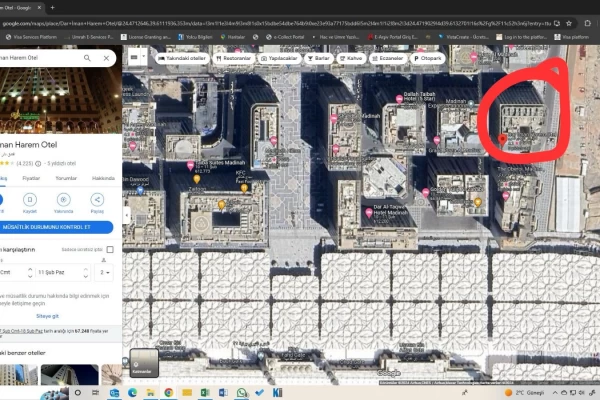Click Müsaitlik Durumunu Kontrol Et button
The width and height of the screenshot is (600, 400).
(56, 227)
